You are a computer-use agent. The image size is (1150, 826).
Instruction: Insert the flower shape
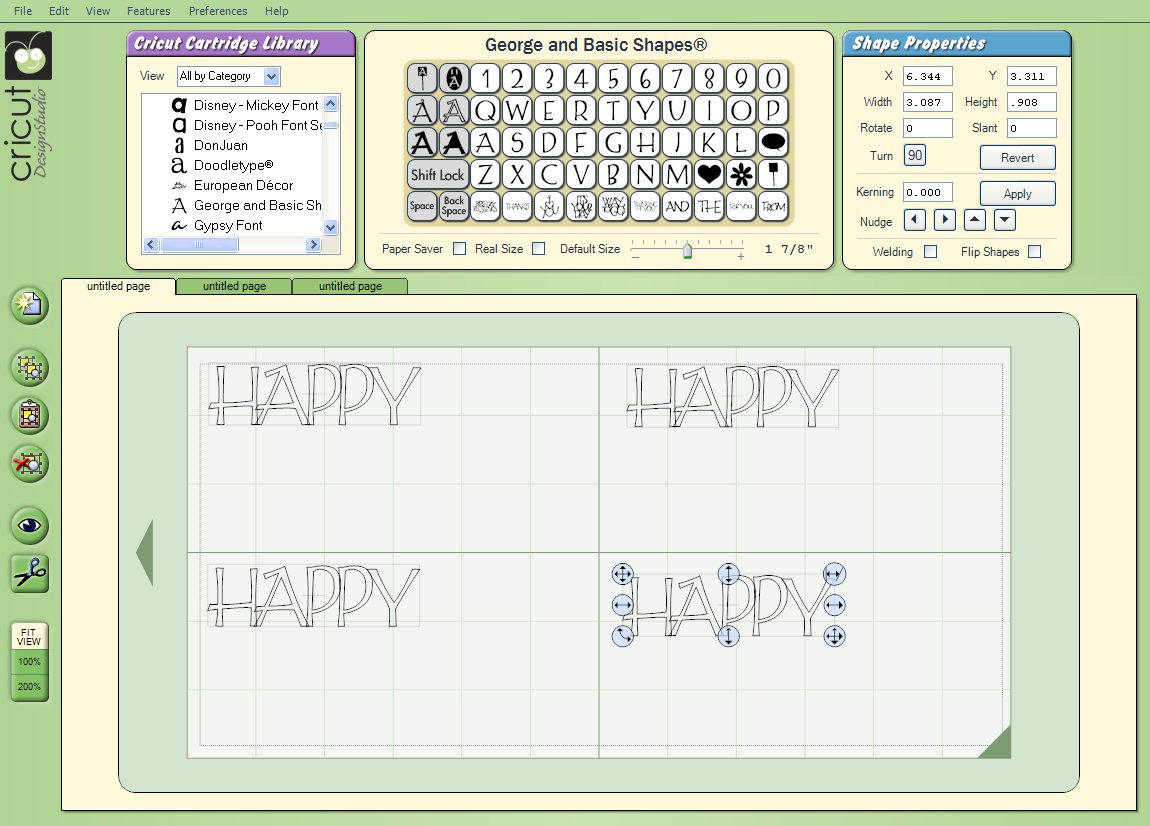point(741,175)
